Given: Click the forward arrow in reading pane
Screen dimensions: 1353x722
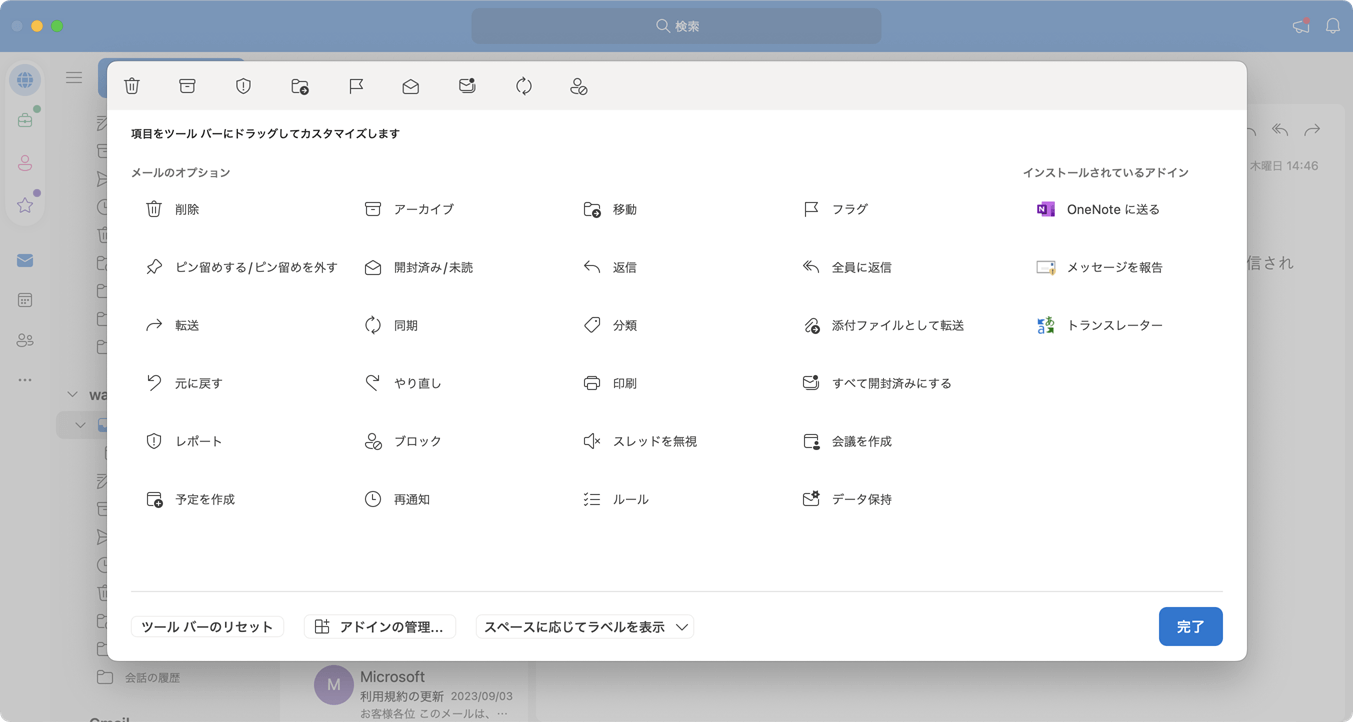Looking at the screenshot, I should tap(1312, 130).
